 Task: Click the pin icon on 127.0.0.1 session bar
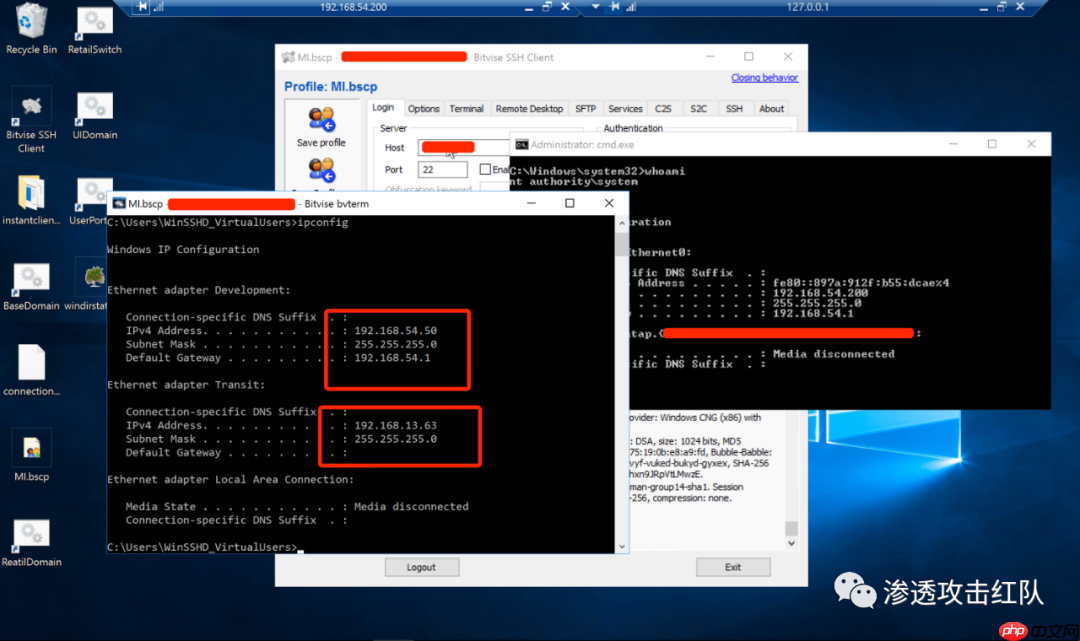(614, 7)
